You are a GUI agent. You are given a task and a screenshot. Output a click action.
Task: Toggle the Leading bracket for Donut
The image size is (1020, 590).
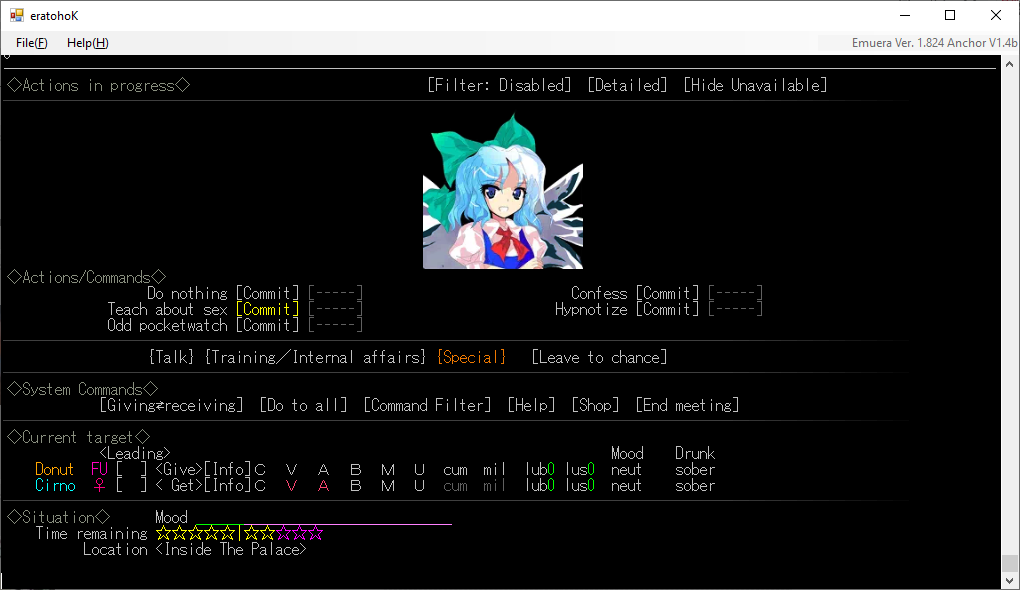[x=131, y=470]
